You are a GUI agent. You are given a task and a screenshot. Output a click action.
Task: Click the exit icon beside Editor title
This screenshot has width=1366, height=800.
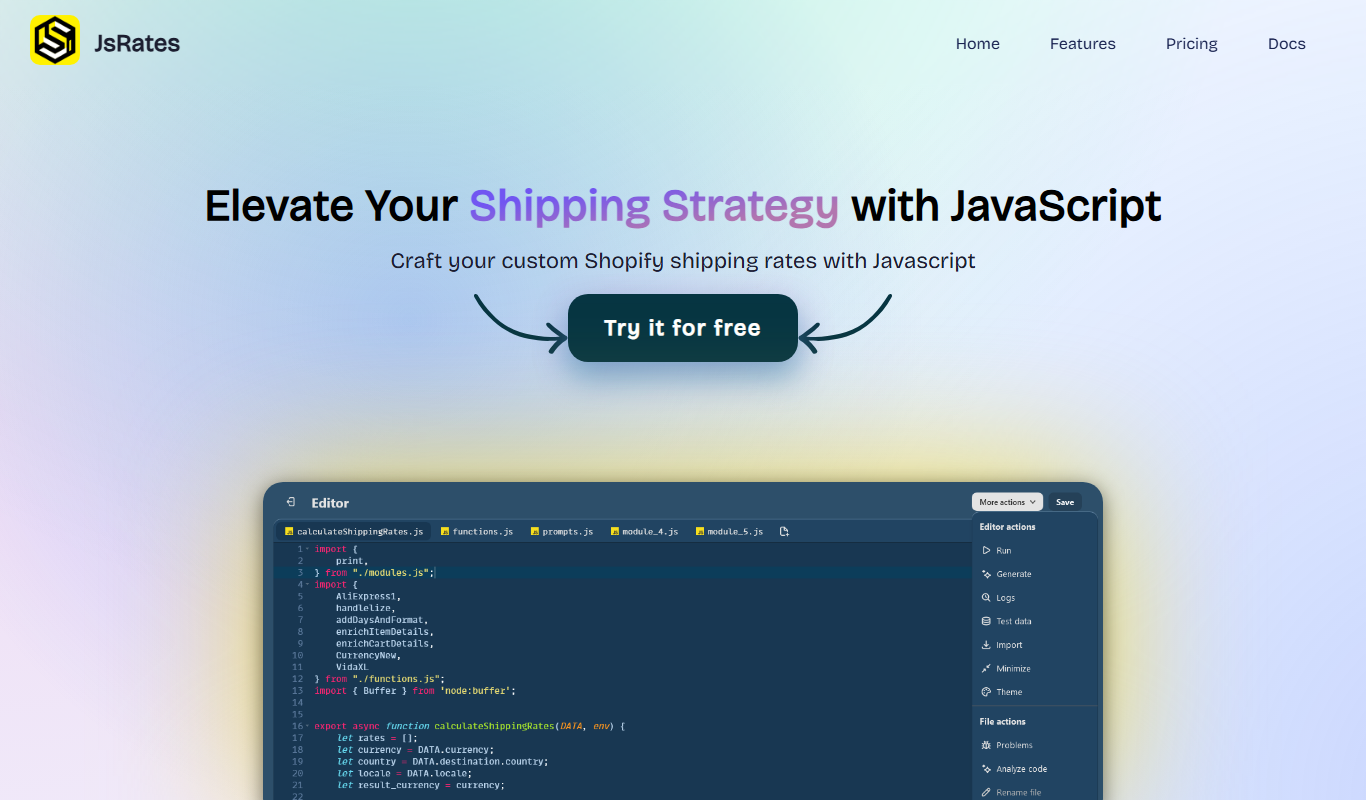[290, 502]
